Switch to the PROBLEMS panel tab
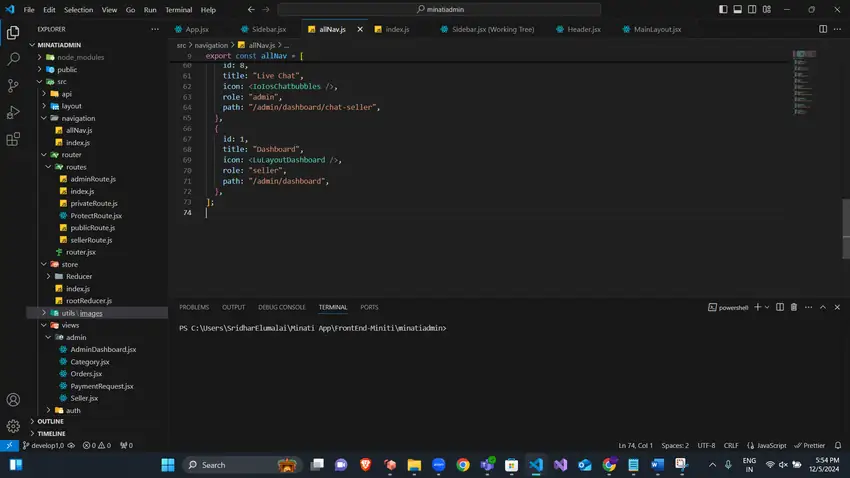Image resolution: width=850 pixels, height=478 pixels. 194,307
